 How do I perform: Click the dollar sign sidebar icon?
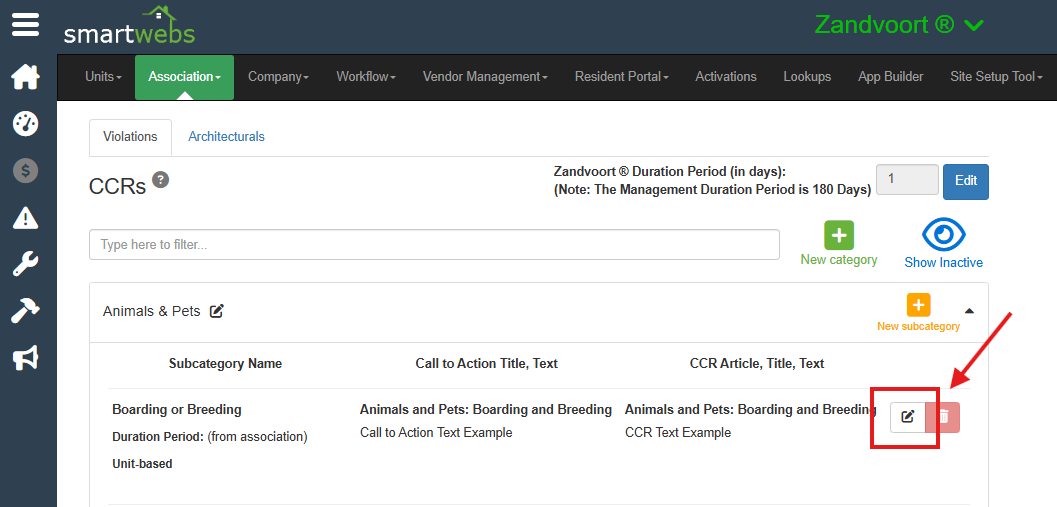coord(26,171)
